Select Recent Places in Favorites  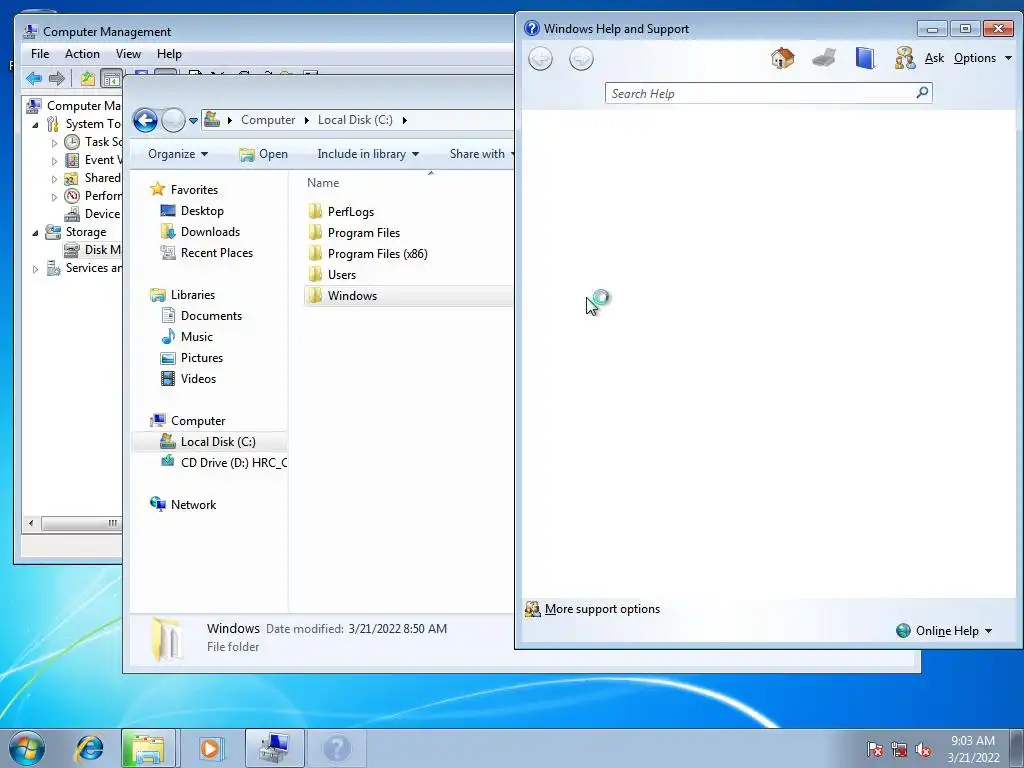[x=216, y=253]
